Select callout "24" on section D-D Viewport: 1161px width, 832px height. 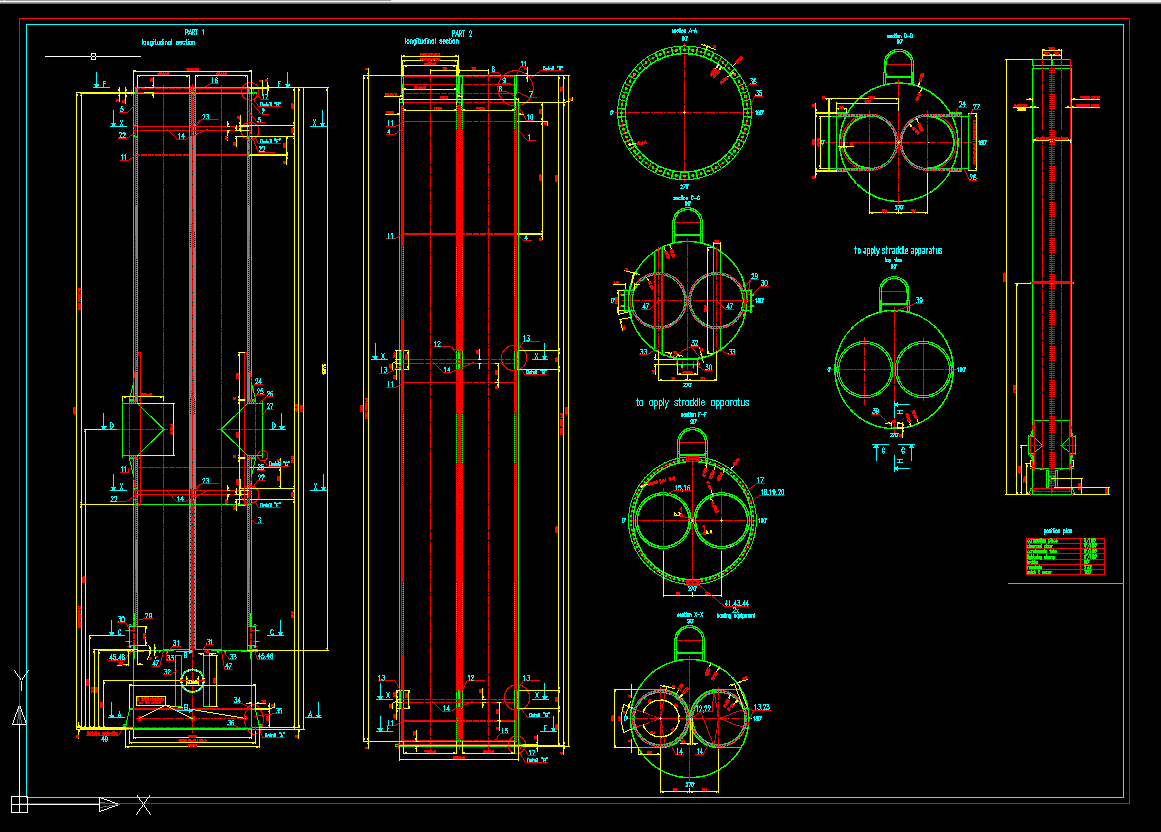(x=962, y=105)
